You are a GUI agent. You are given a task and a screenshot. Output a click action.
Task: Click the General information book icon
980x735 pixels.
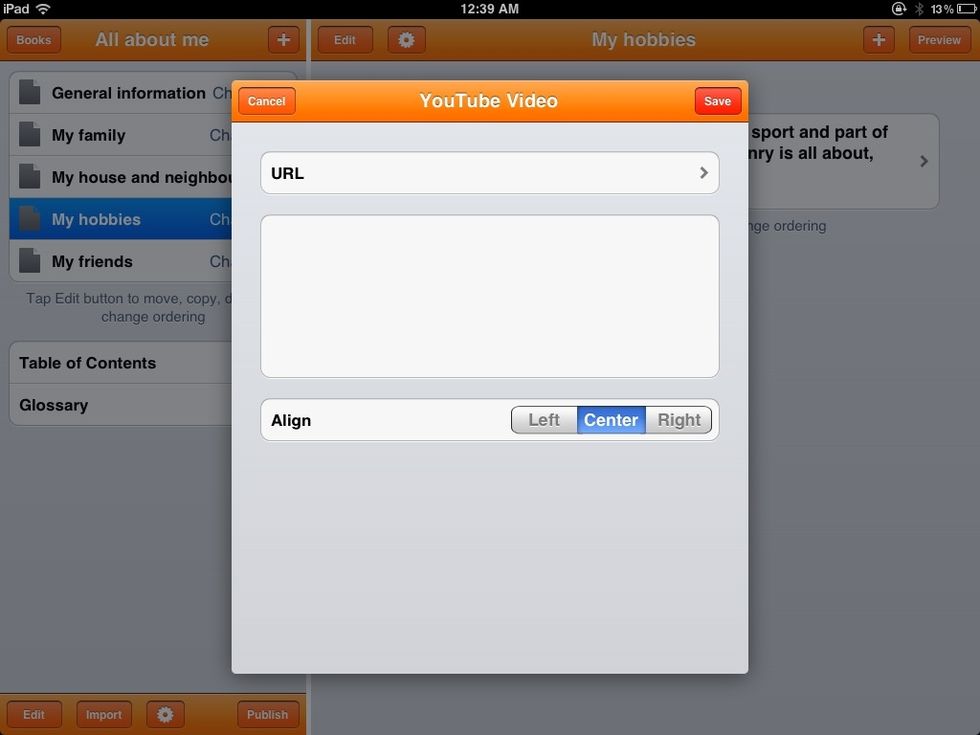click(x=29, y=92)
